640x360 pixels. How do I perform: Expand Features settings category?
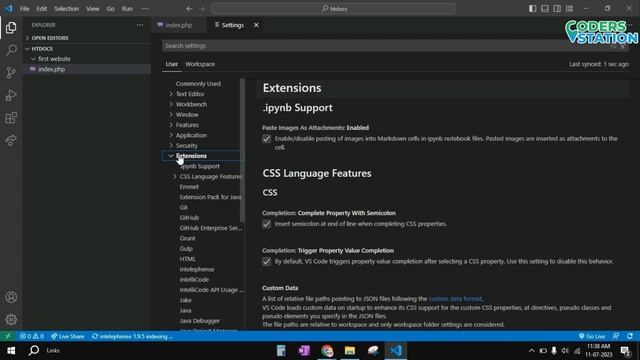coord(171,125)
